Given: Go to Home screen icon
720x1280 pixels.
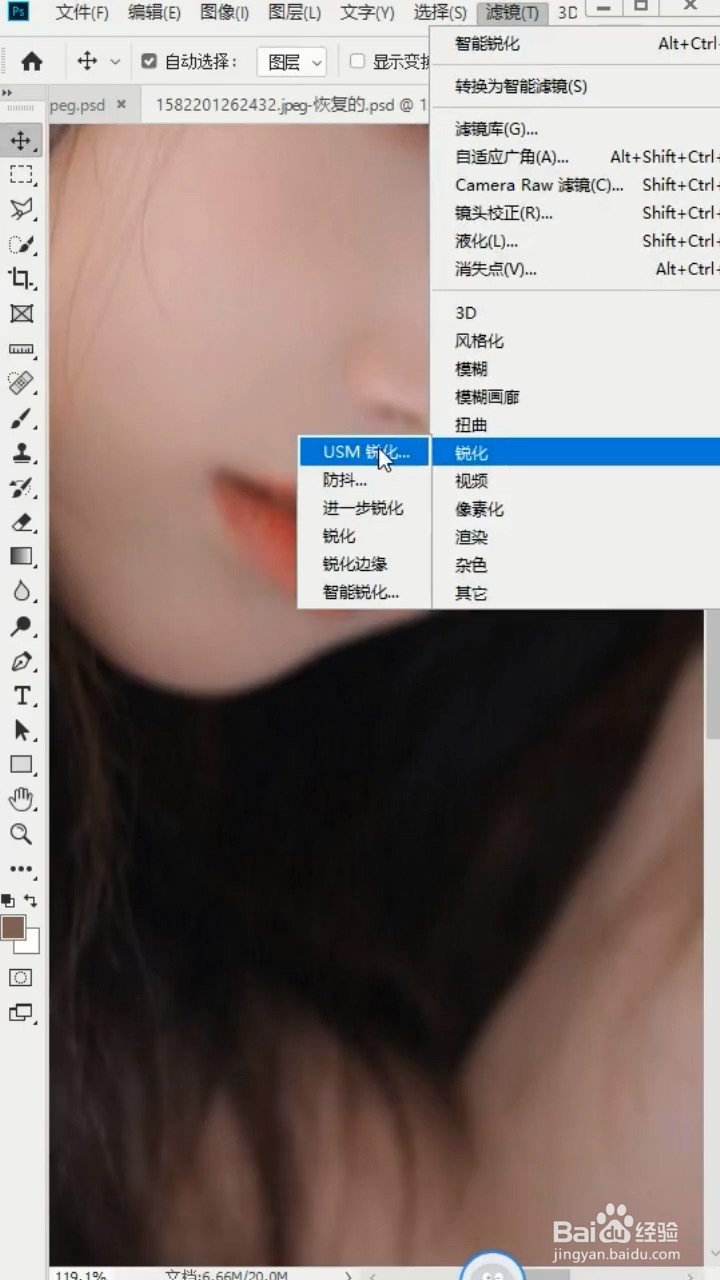Looking at the screenshot, I should 32,62.
